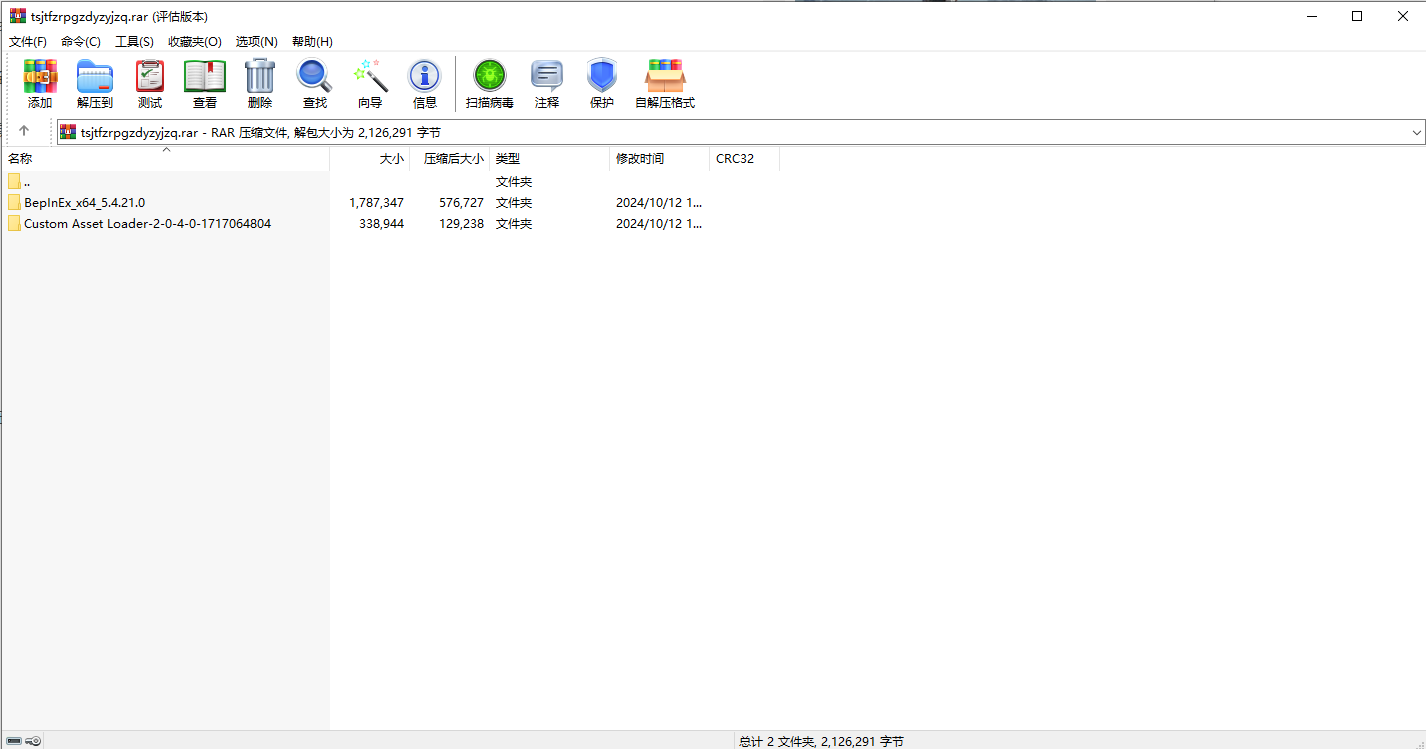The height and width of the screenshot is (749, 1426).
Task: Click the Extract To (解压到) icon
Action: point(95,76)
